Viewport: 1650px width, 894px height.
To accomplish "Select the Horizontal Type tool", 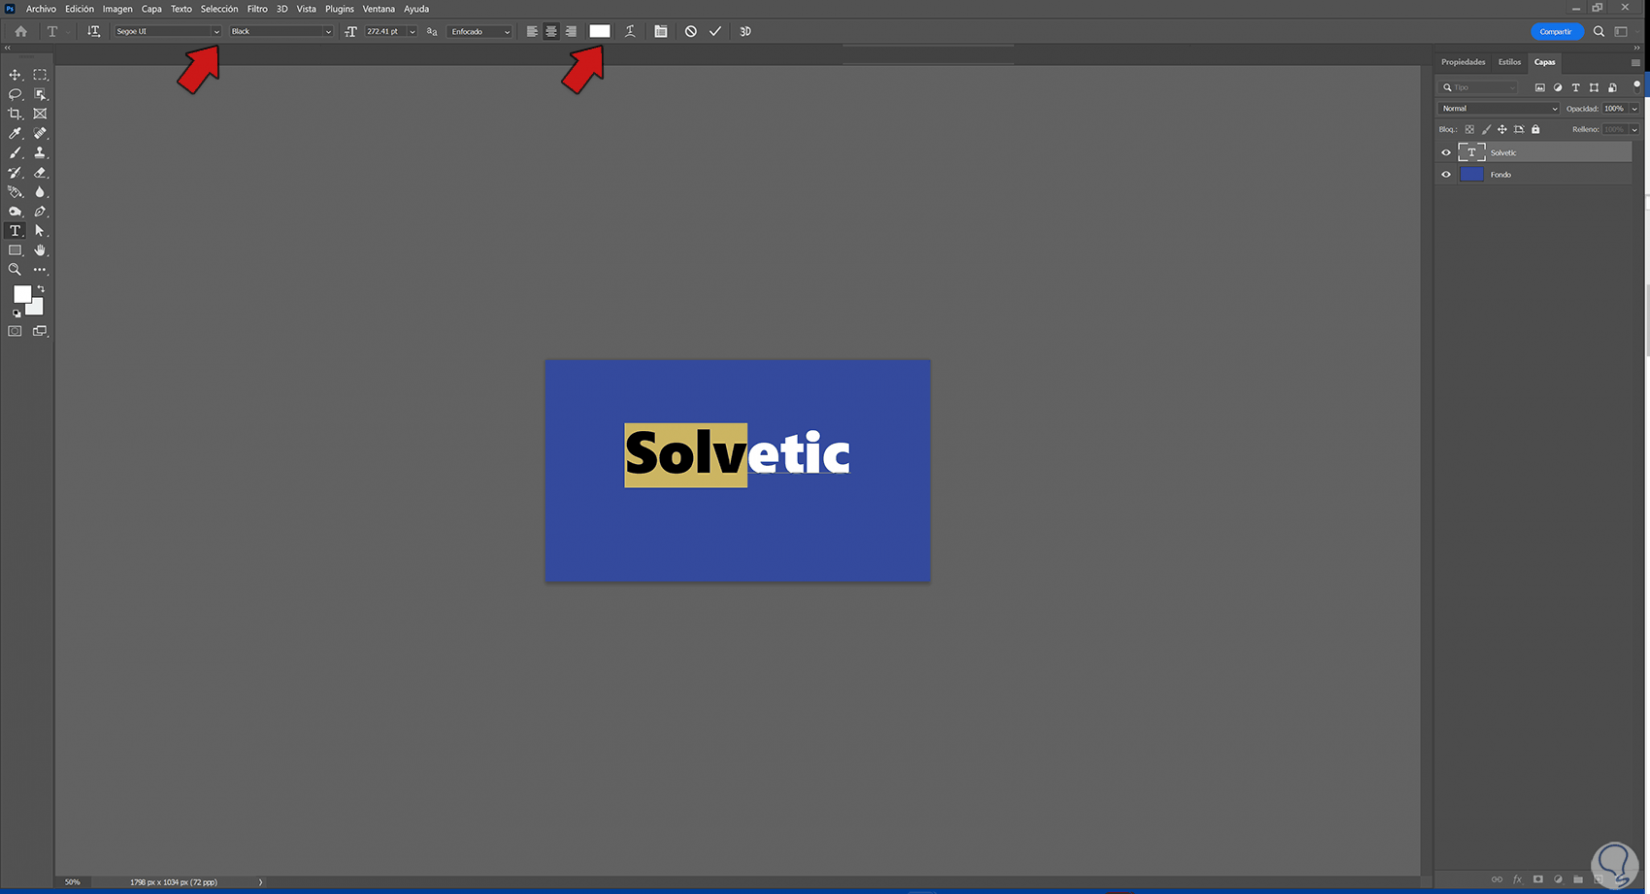I will pos(15,231).
